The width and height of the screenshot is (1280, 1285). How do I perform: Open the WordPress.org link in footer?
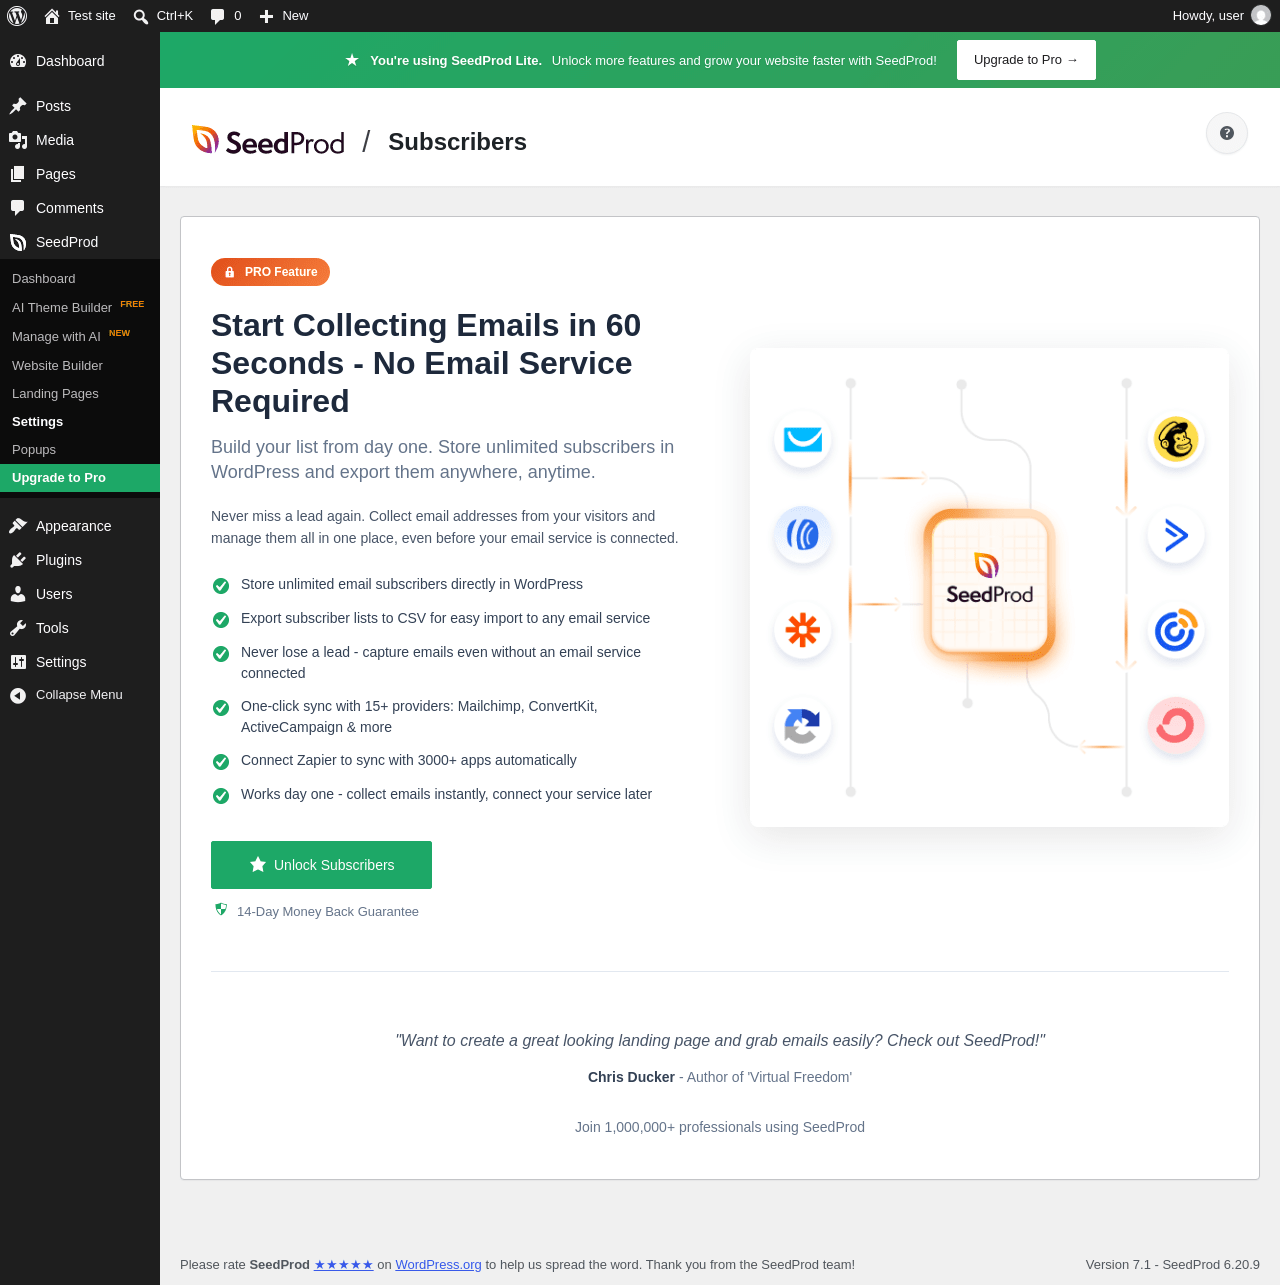(438, 1265)
